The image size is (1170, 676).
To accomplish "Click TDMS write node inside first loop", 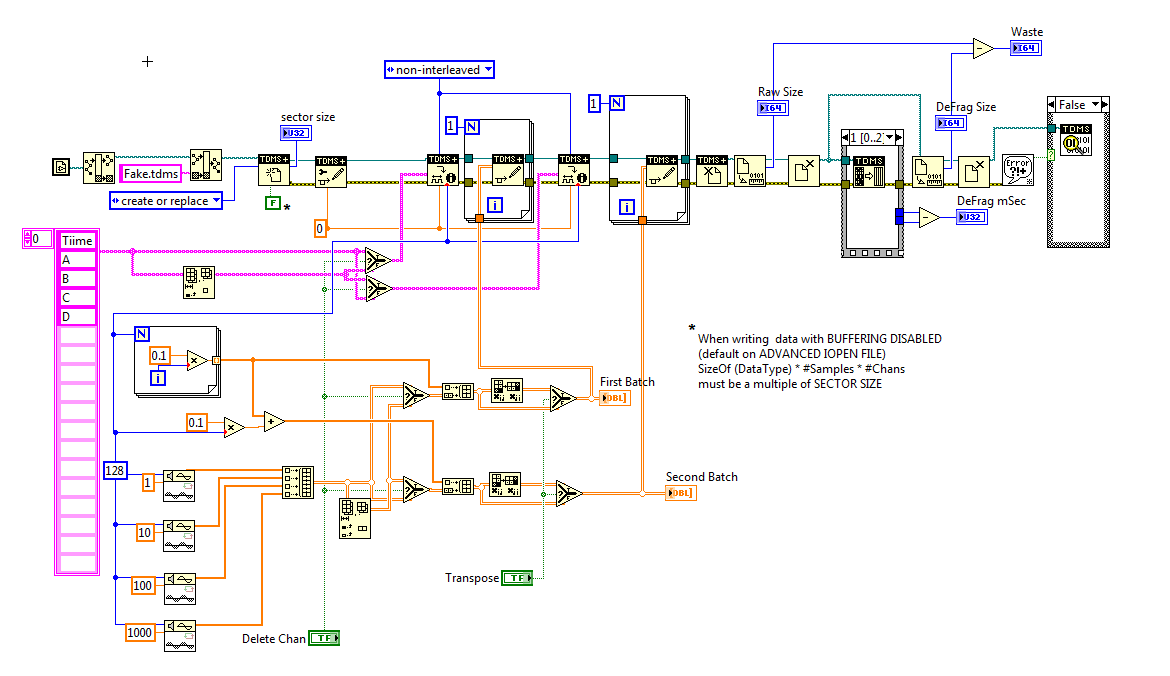I will (x=507, y=170).
